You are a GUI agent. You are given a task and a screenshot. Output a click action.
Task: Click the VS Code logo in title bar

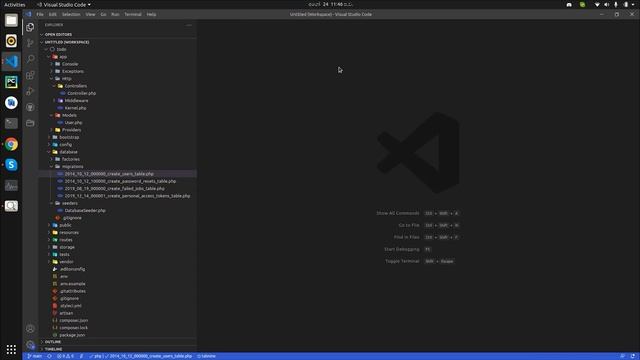(28, 14)
